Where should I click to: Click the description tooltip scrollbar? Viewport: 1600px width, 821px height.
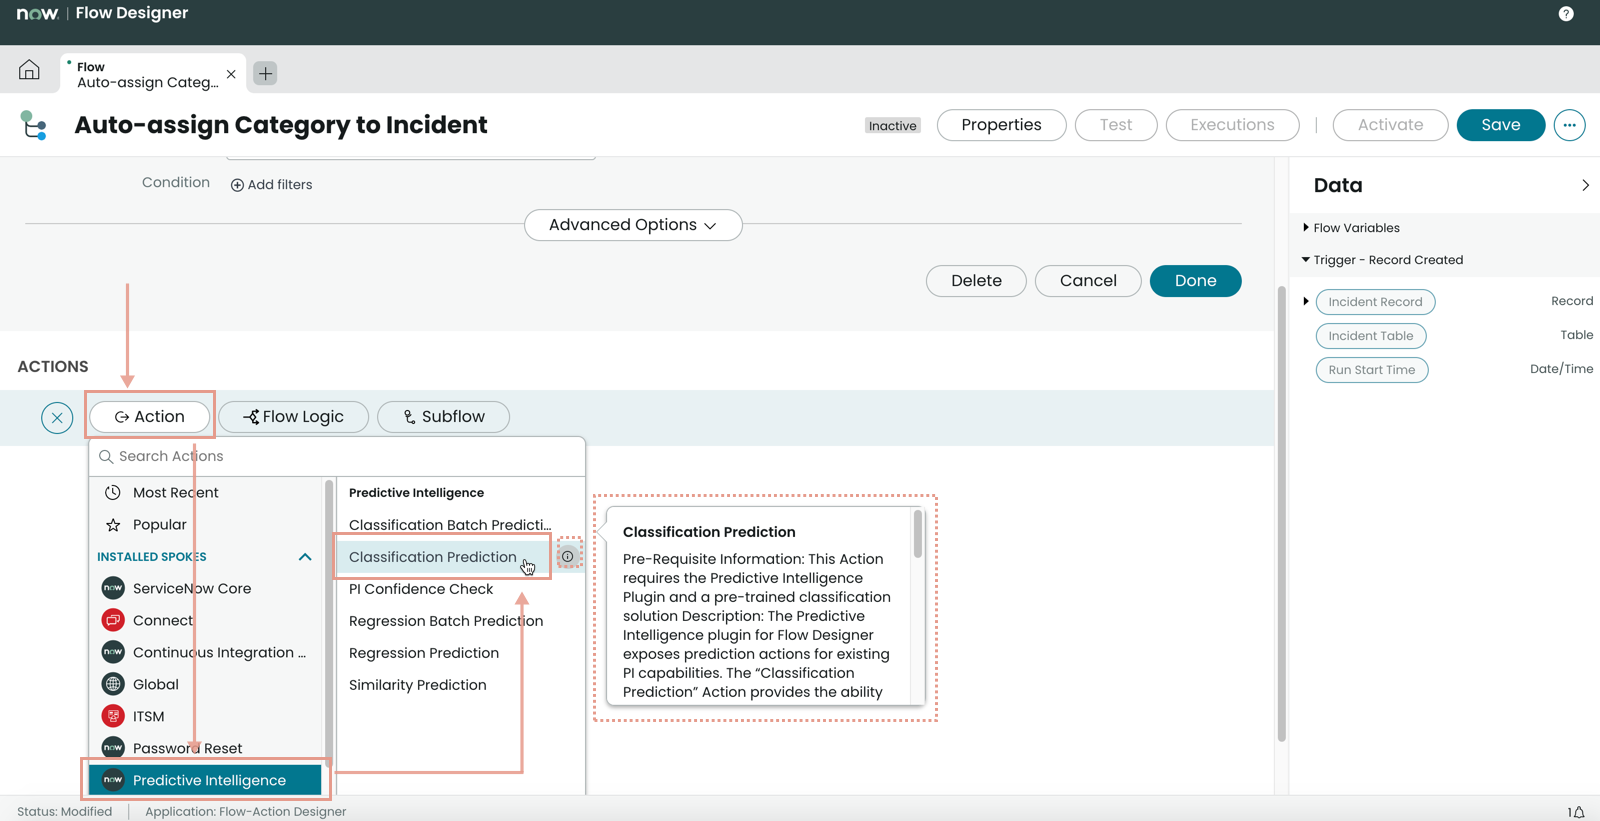(x=918, y=534)
